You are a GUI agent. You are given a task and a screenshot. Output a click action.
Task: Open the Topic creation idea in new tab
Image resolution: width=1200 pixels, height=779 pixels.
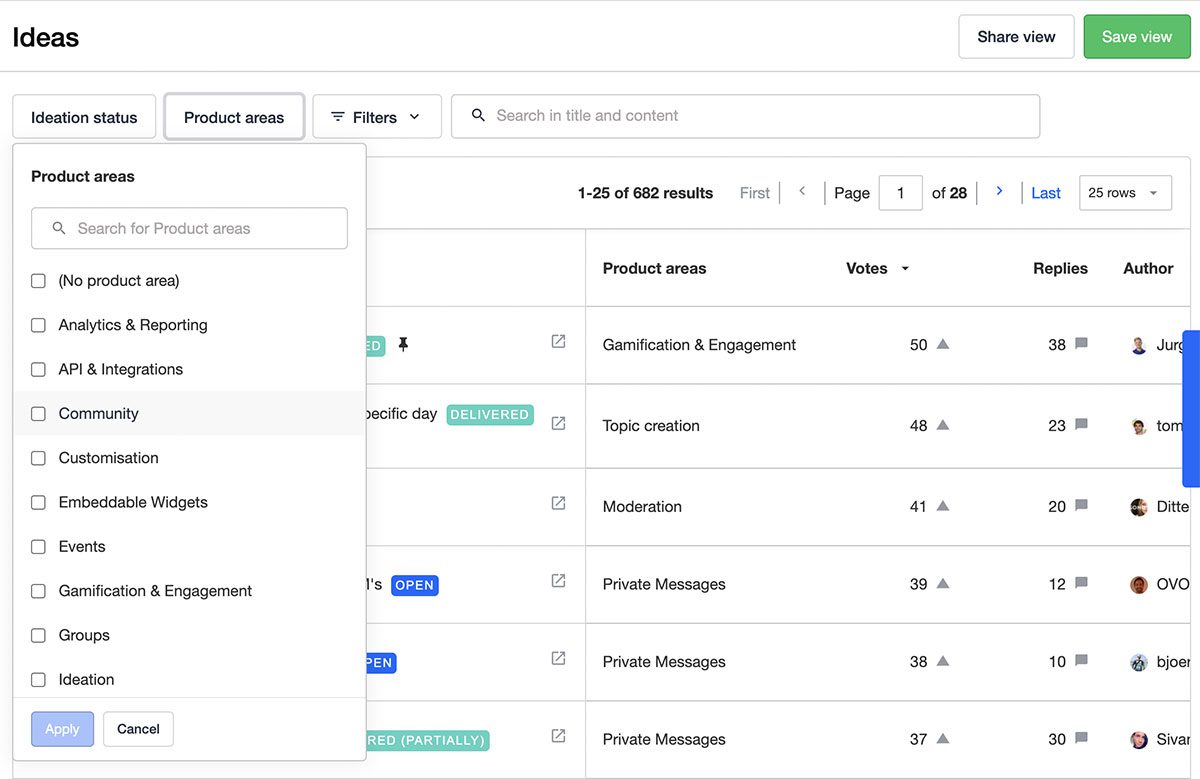pos(558,423)
